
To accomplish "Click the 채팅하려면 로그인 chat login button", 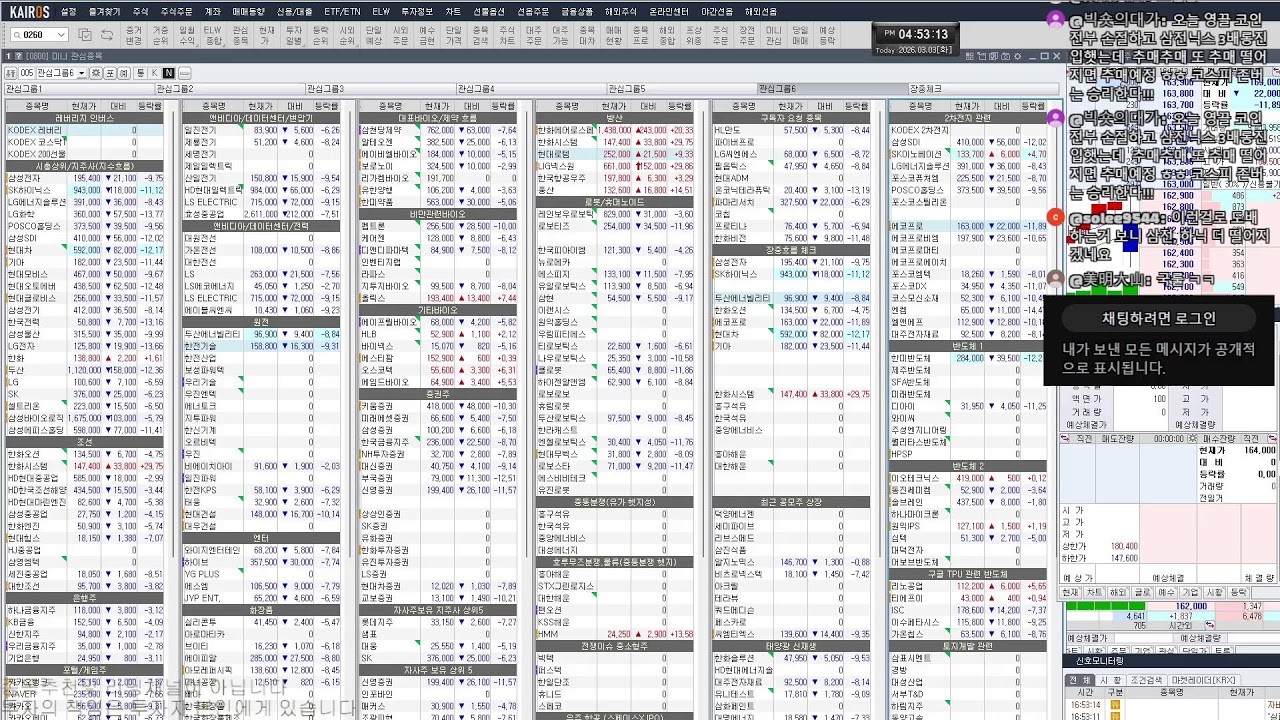I will [1159, 318].
